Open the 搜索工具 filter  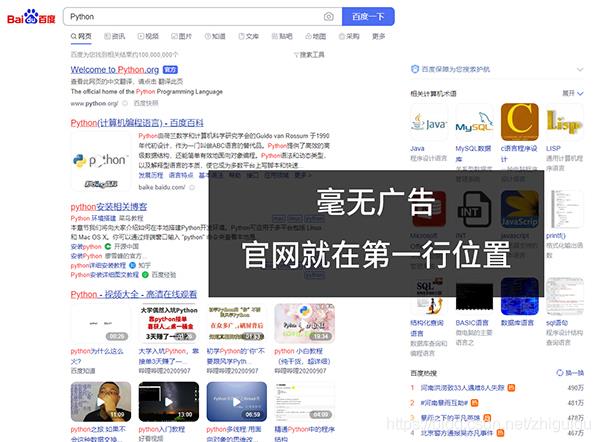tap(312, 55)
